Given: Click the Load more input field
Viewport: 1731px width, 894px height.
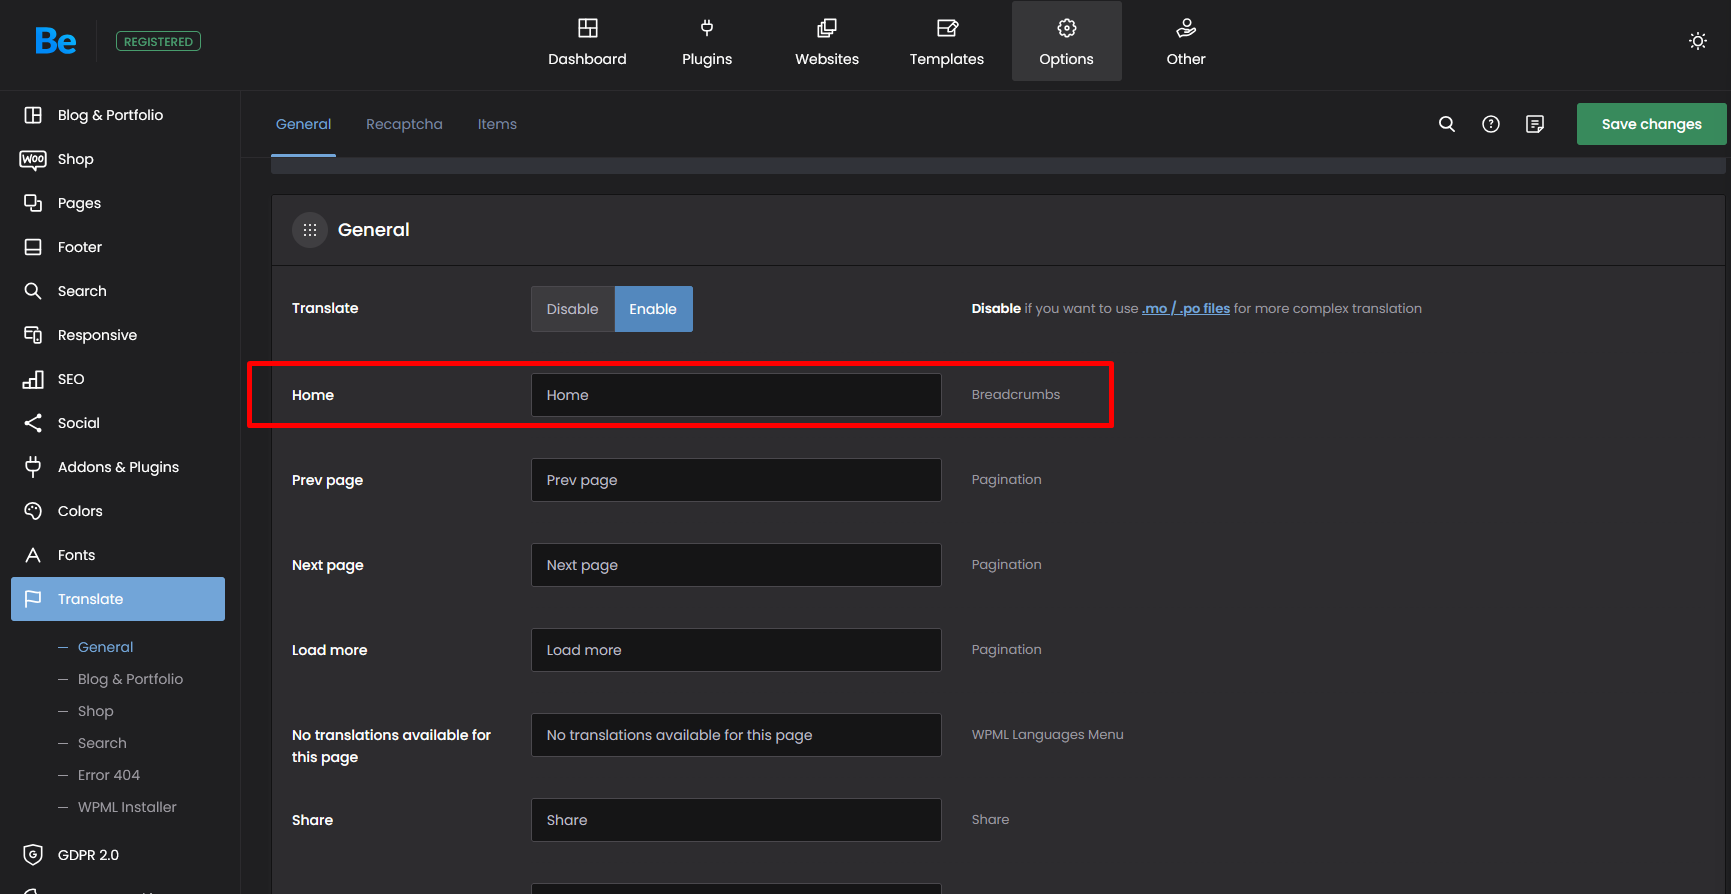Looking at the screenshot, I should pos(736,650).
